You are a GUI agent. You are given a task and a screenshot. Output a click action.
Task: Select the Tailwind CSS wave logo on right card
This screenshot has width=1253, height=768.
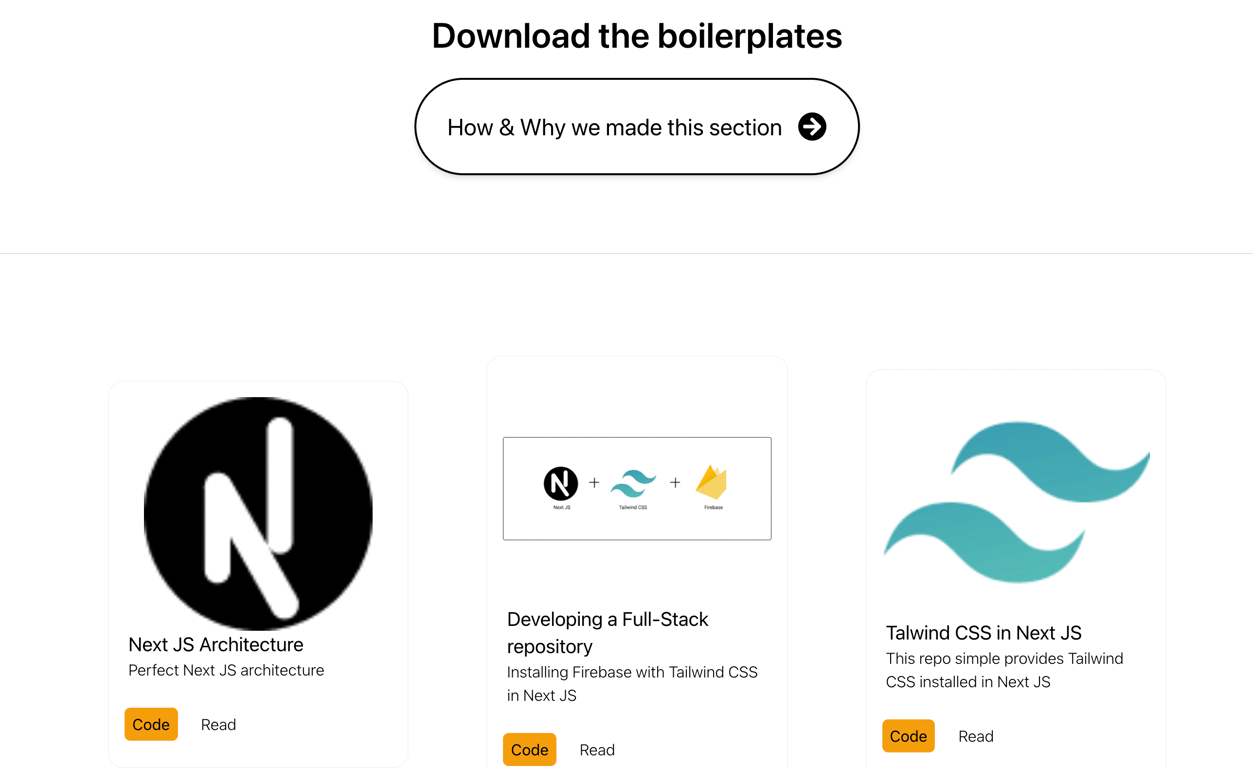1015,503
